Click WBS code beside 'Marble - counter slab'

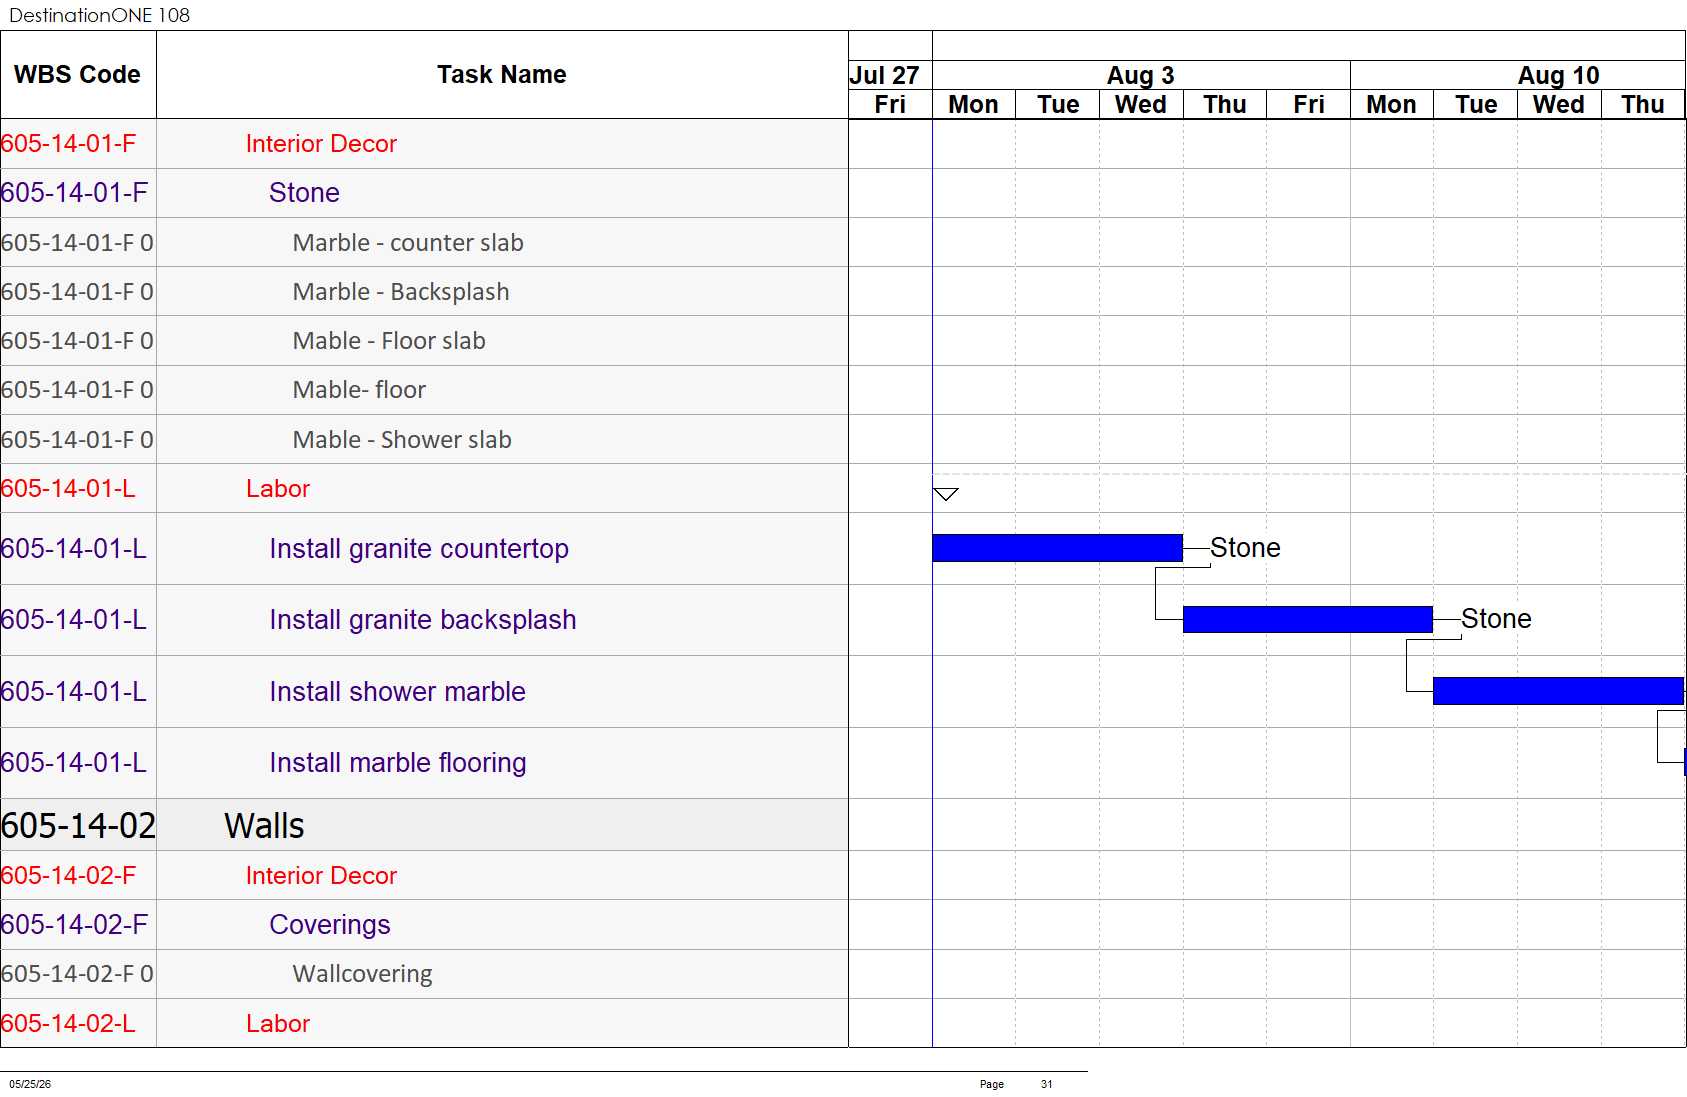click(x=78, y=243)
